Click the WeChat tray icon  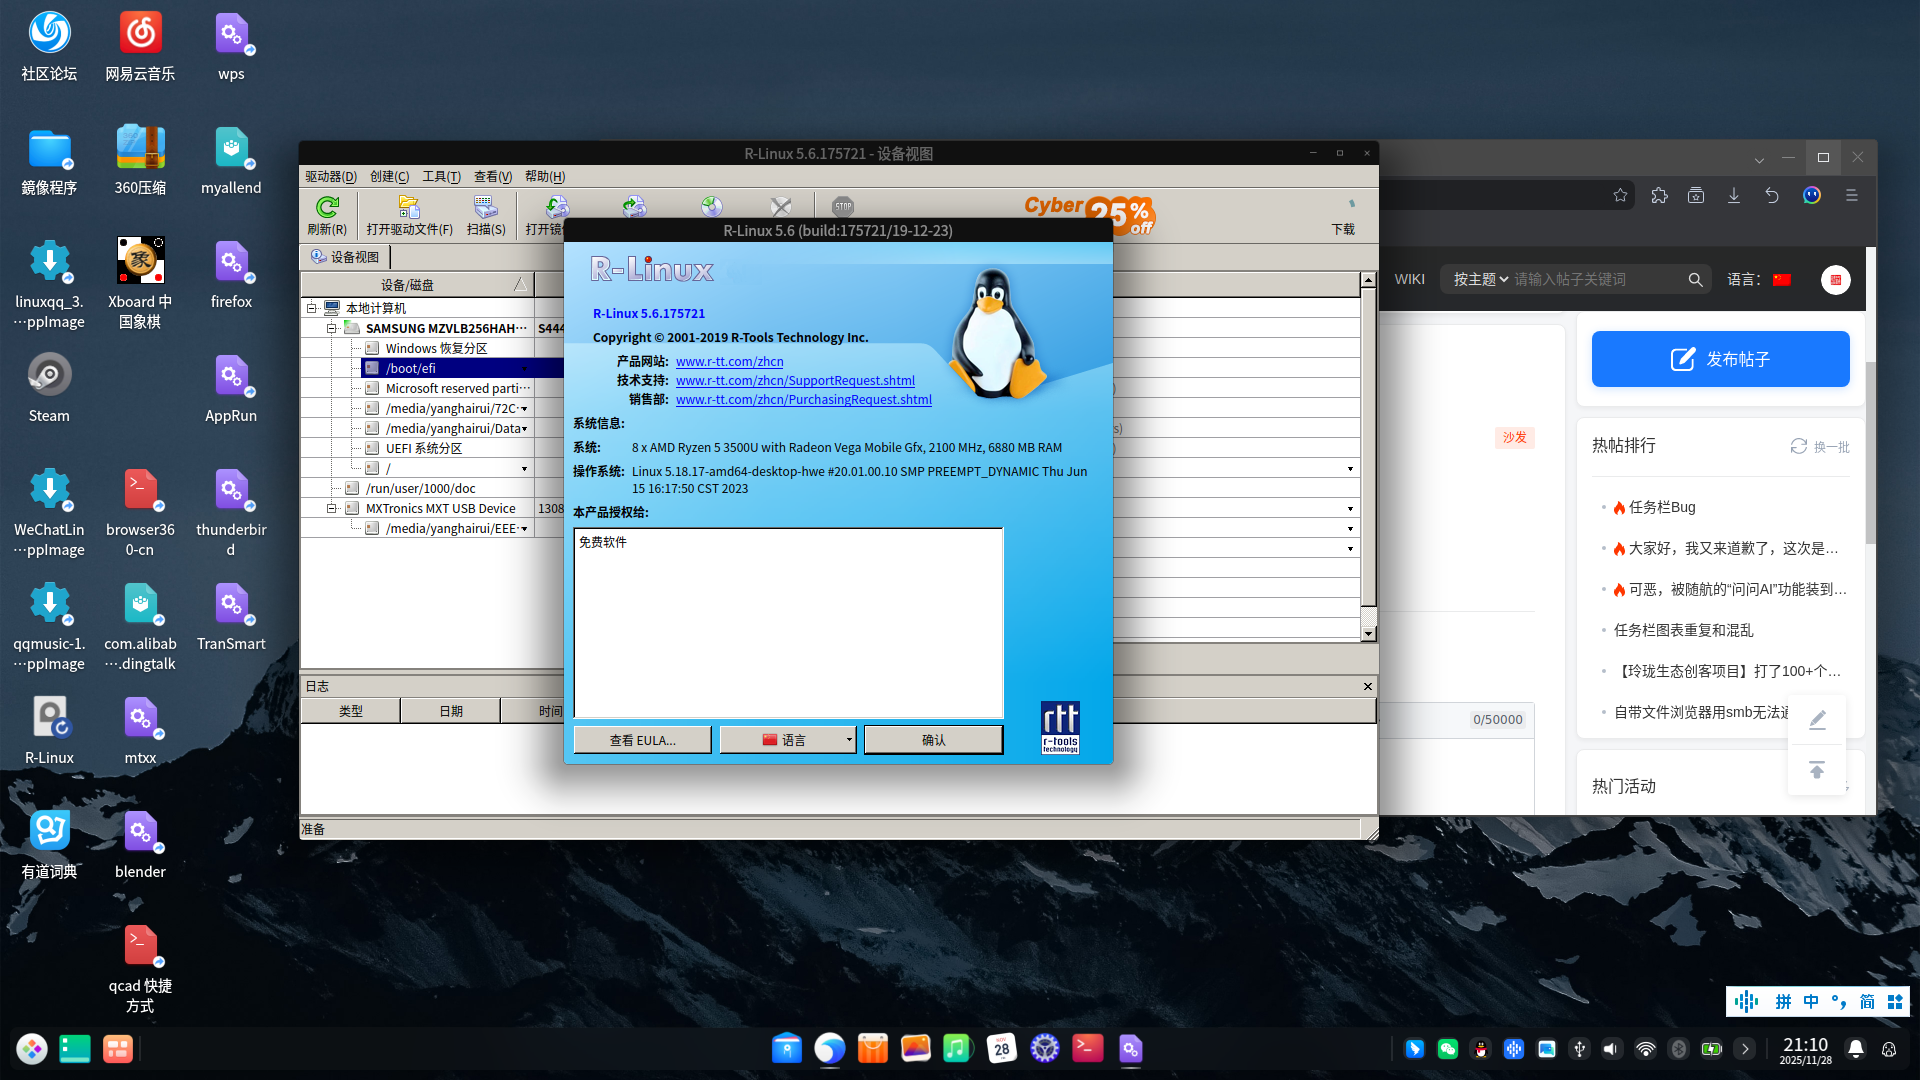pos(1447,1049)
